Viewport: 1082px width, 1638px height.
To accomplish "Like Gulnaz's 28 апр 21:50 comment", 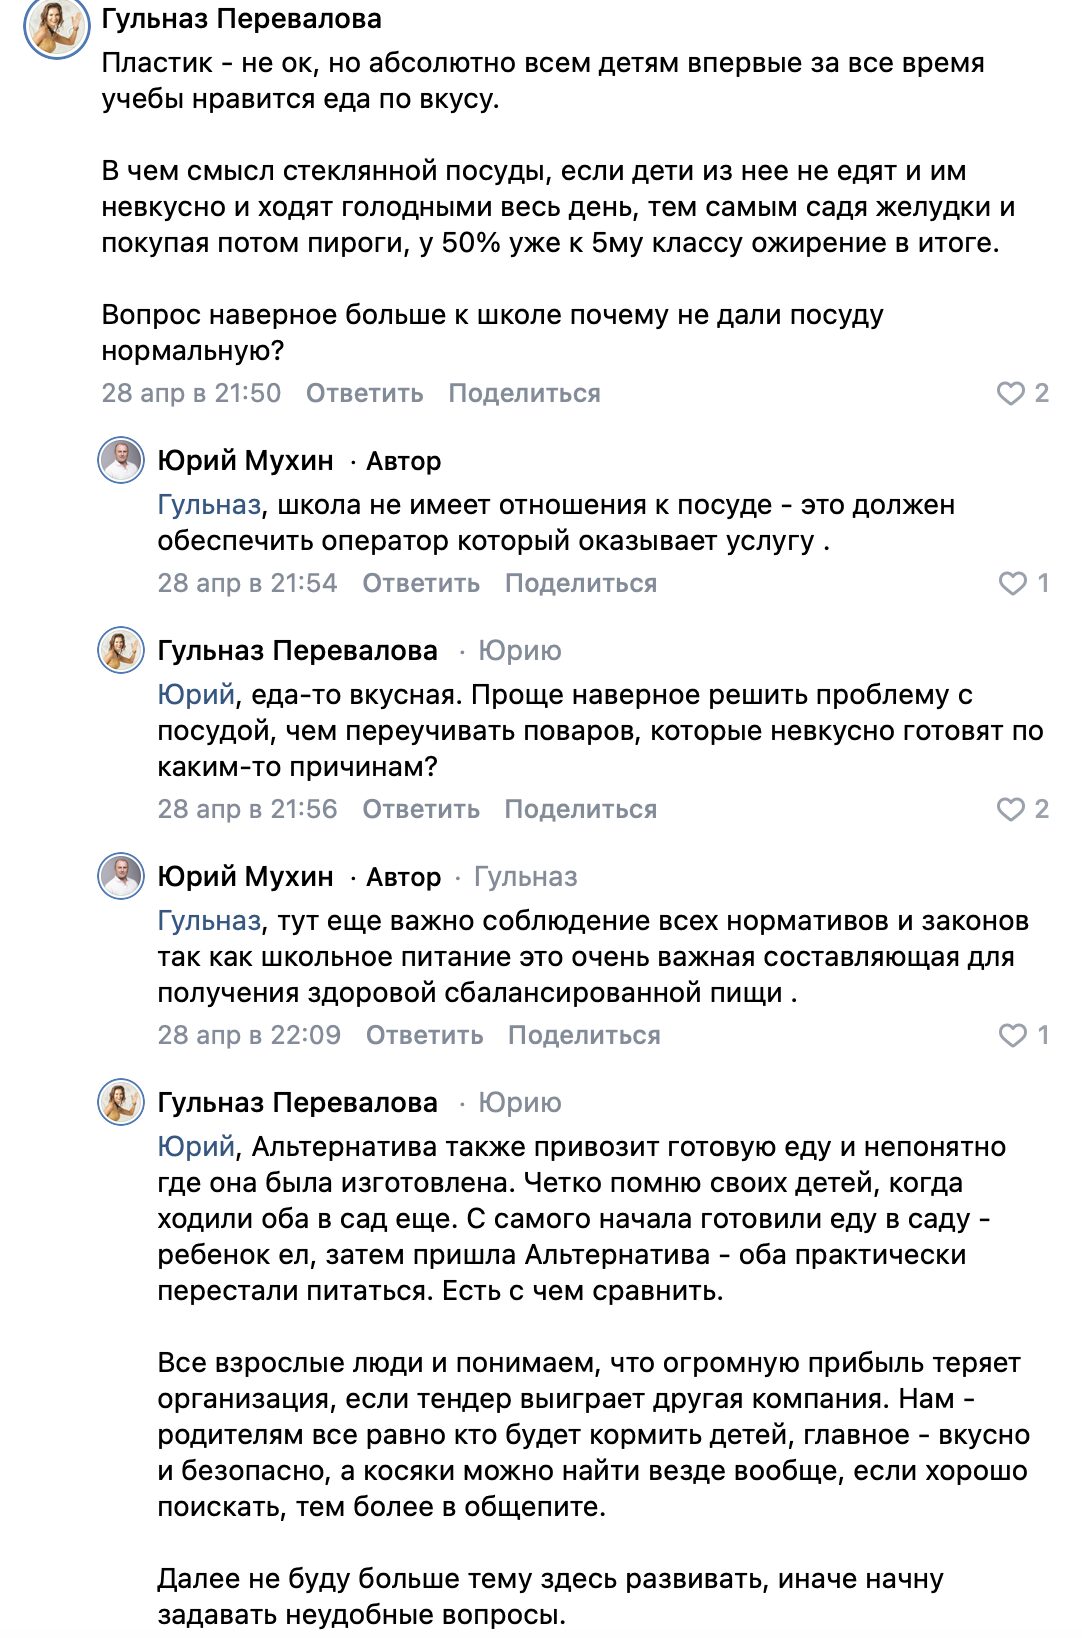I will tap(1011, 393).
